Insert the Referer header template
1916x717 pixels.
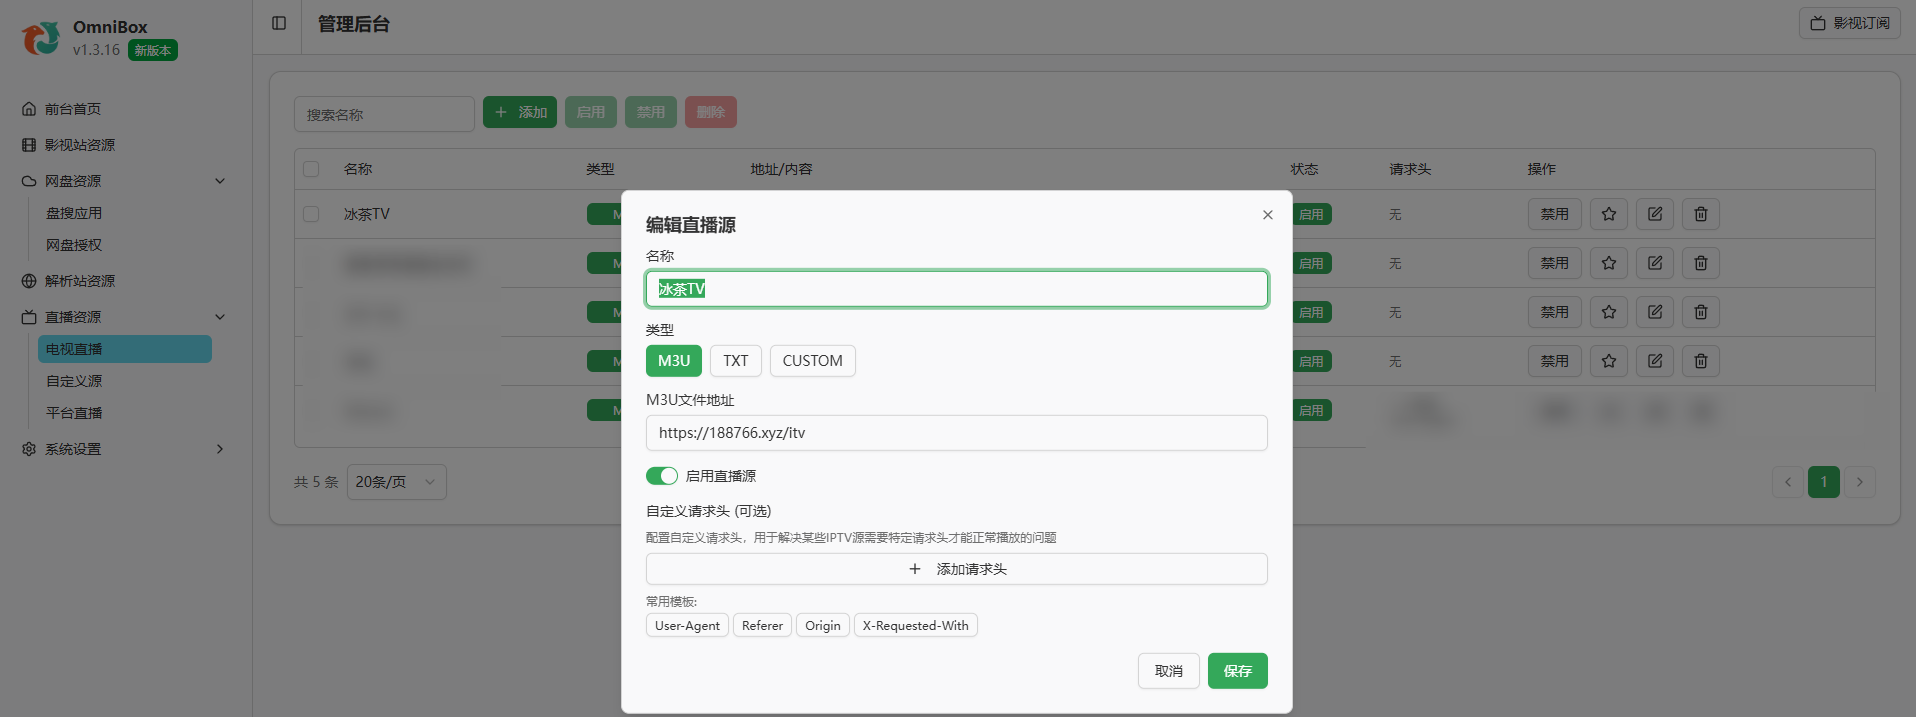(762, 625)
